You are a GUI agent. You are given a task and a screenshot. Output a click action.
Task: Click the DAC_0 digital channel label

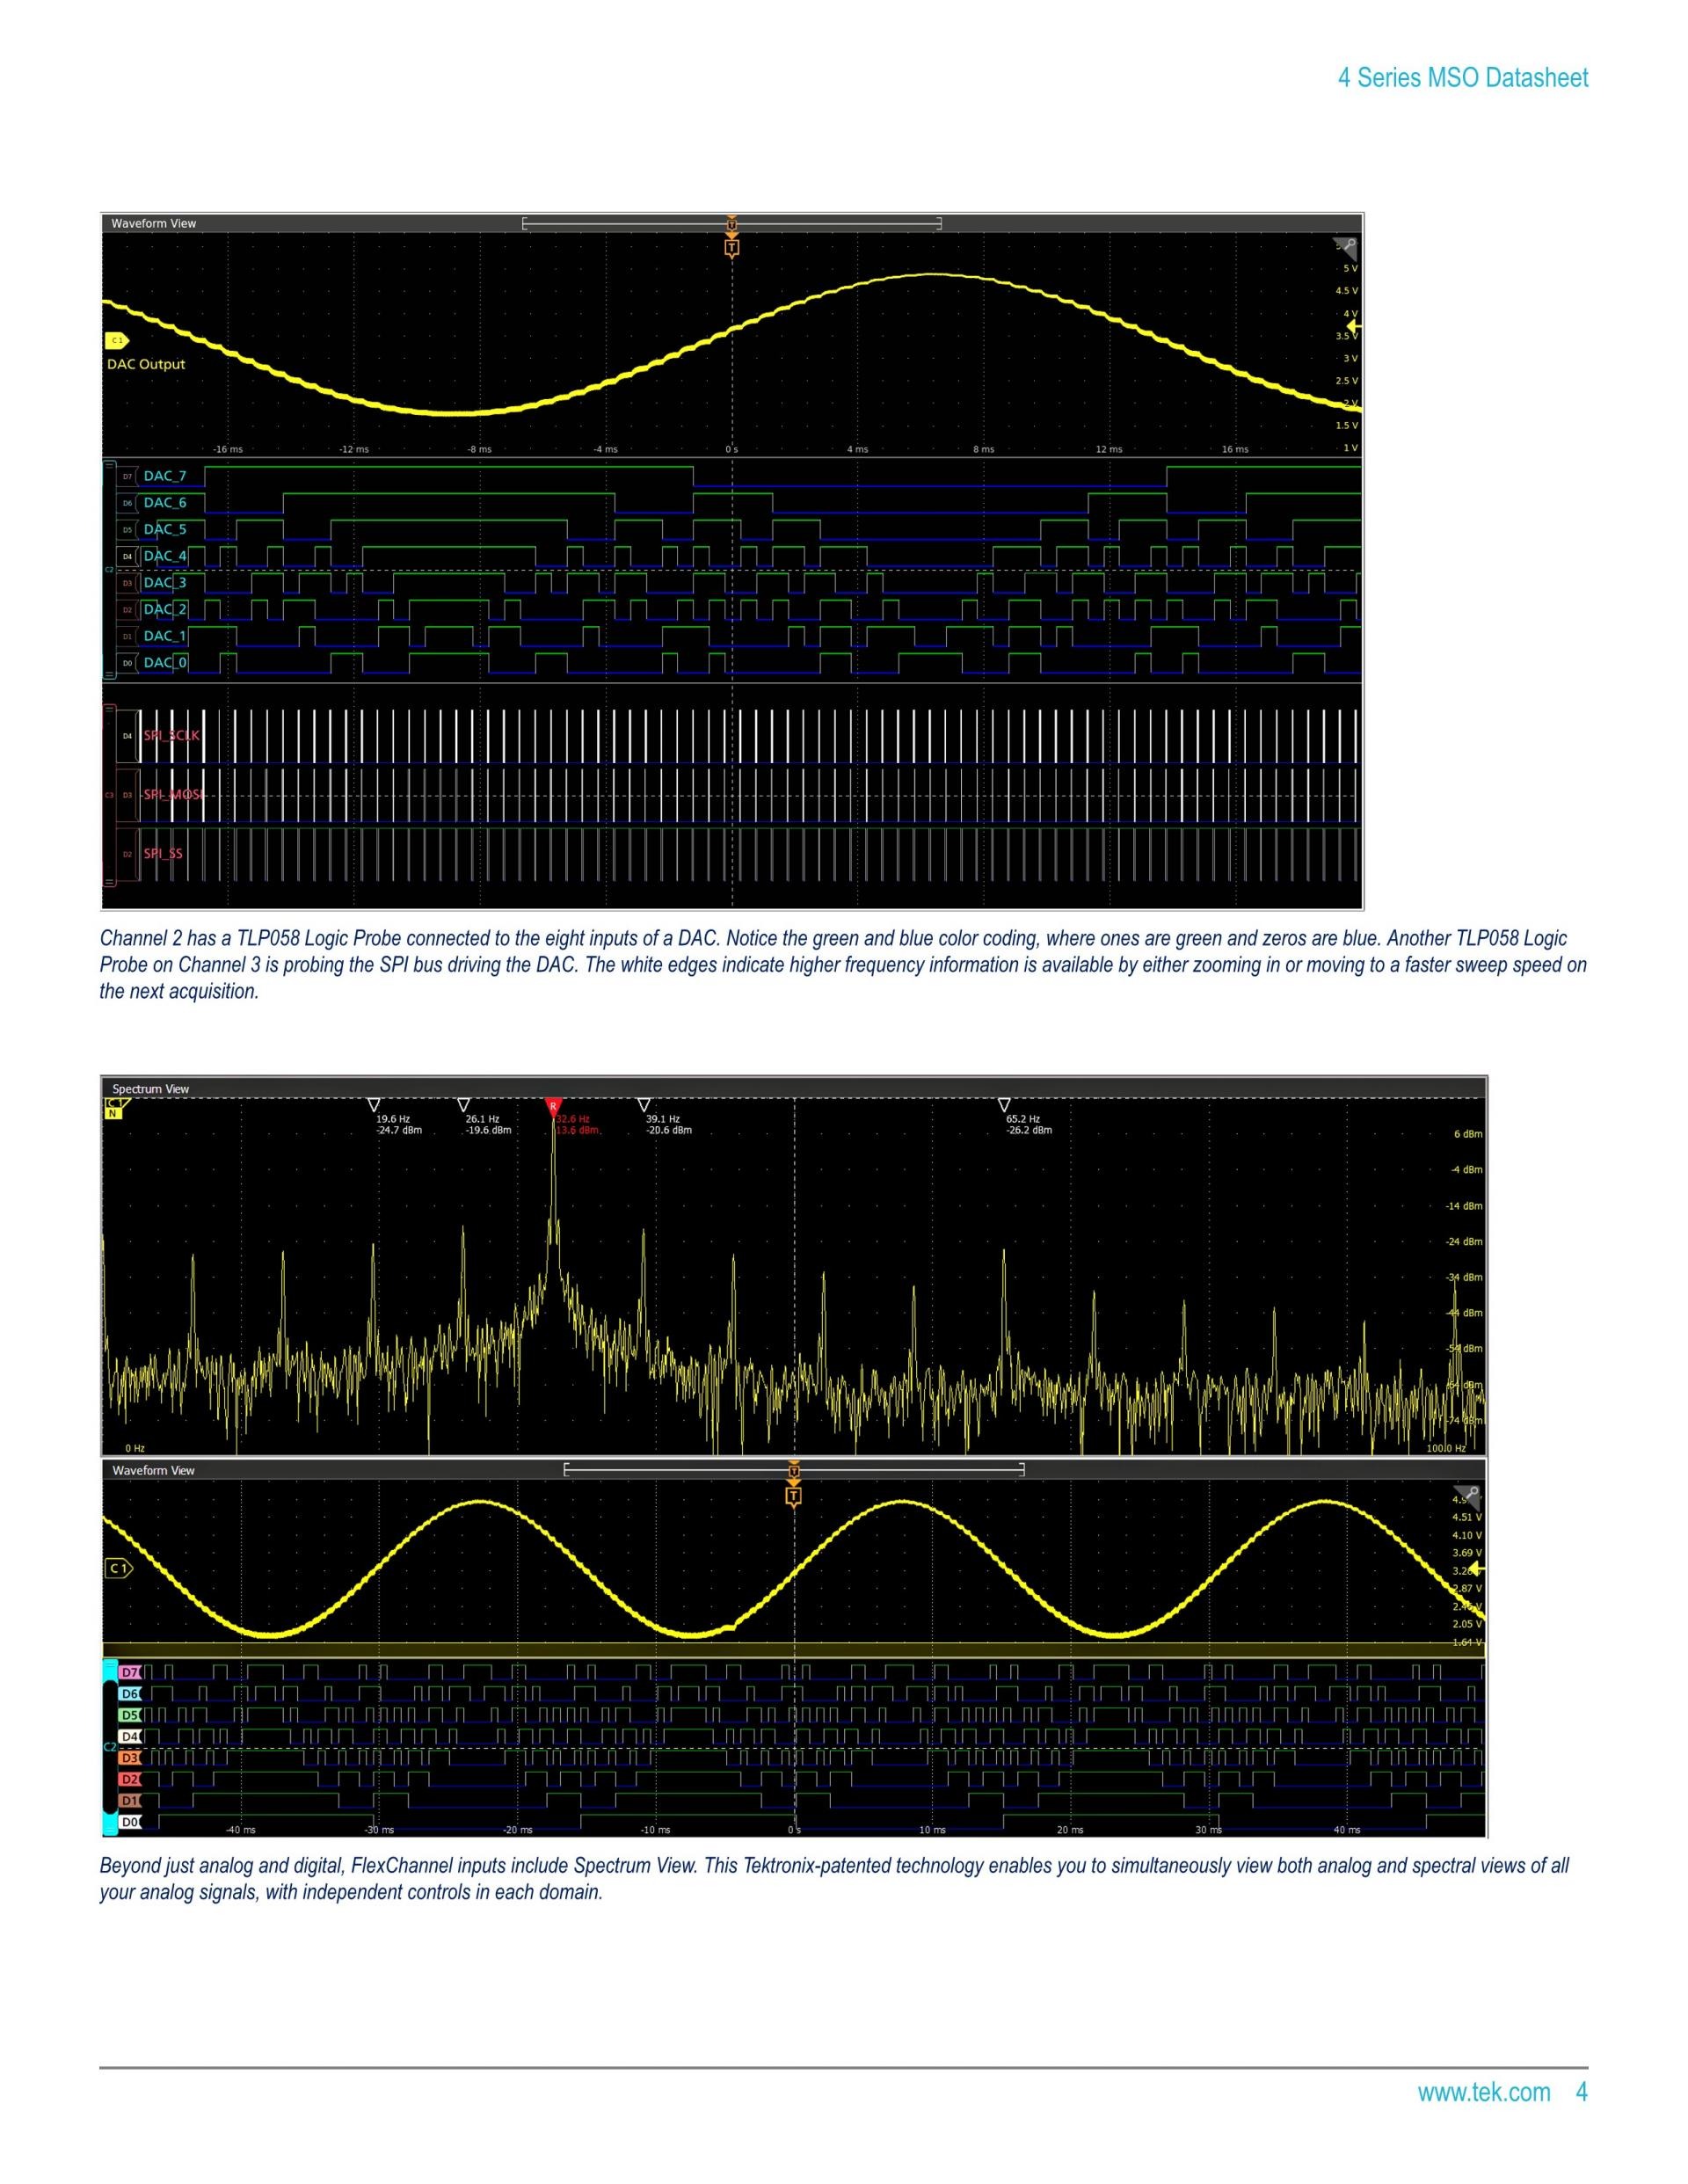click(164, 662)
